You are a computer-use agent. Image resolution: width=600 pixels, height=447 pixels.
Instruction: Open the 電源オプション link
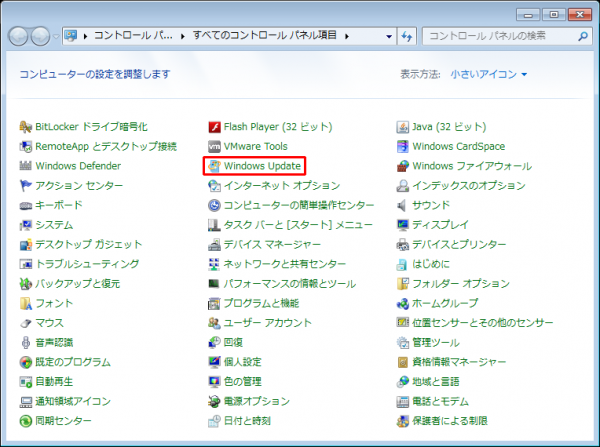coord(256,401)
